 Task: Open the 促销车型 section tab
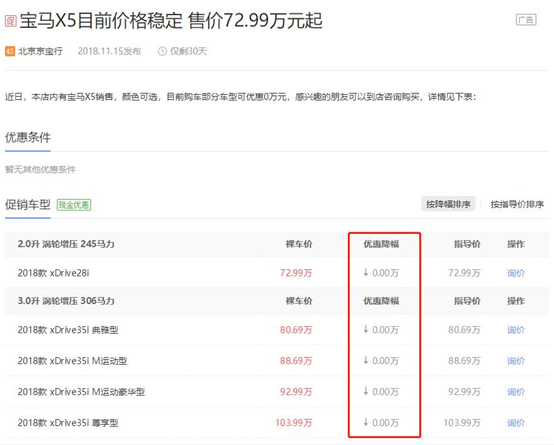click(x=28, y=205)
